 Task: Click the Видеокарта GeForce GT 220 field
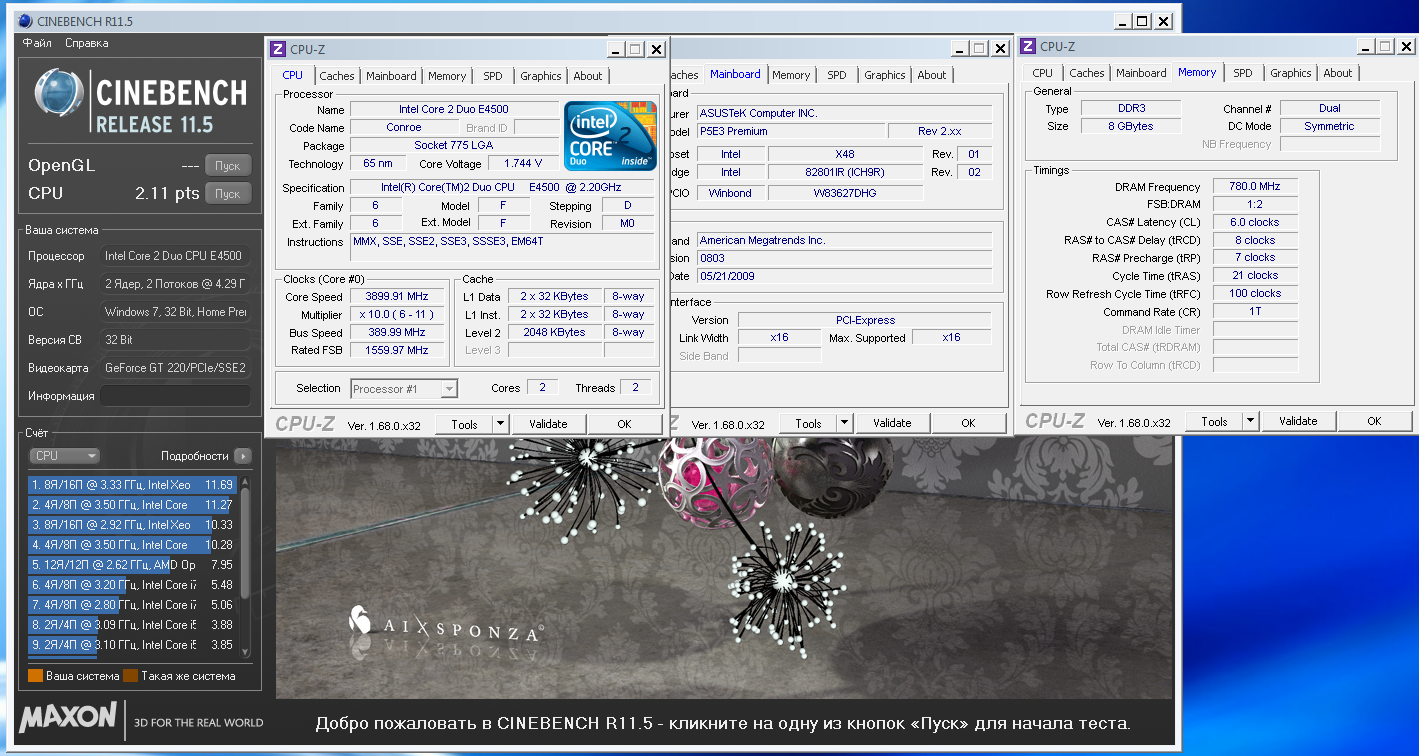[x=175, y=368]
